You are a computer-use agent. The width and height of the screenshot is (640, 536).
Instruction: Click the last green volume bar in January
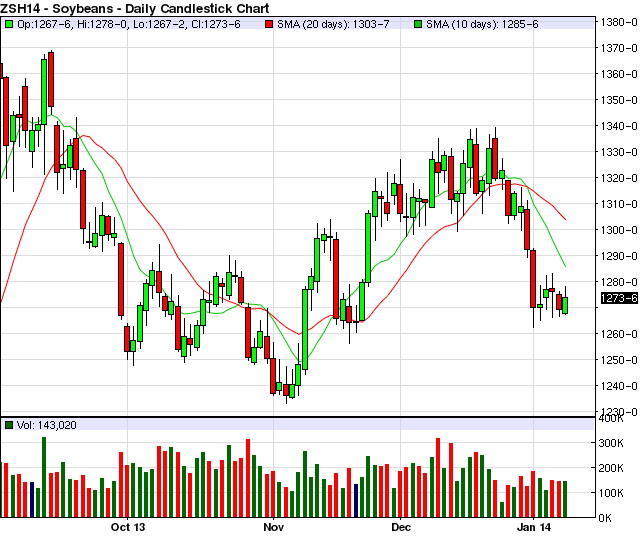click(565, 499)
